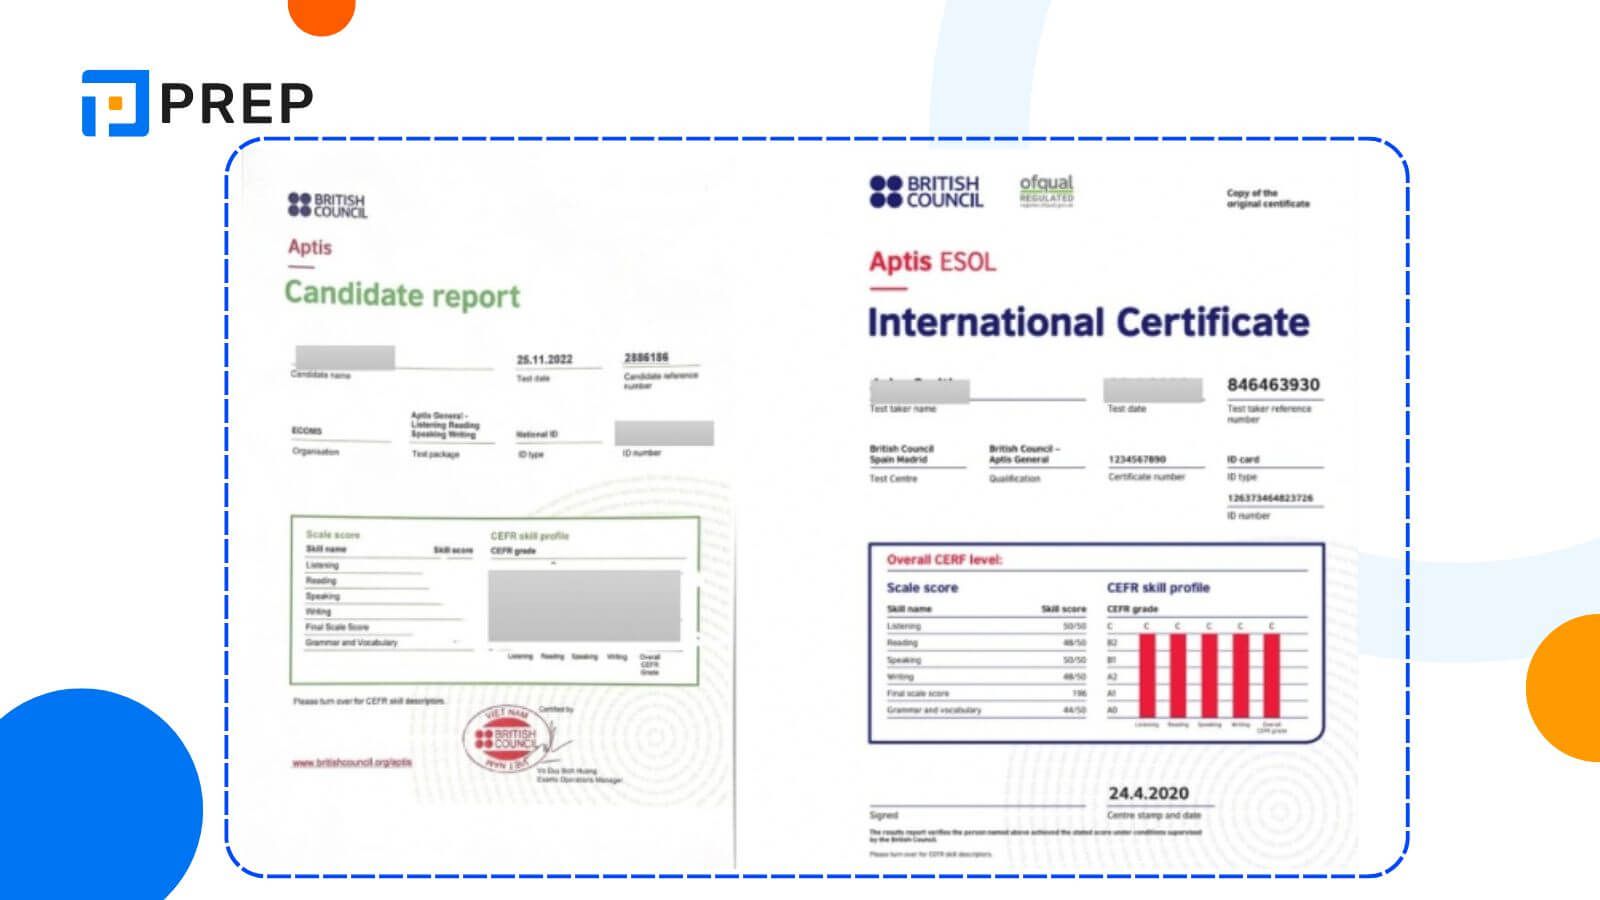This screenshot has height=900, width=1600.
Task: Click the ECOMS organisation value
Action: pos(307,431)
